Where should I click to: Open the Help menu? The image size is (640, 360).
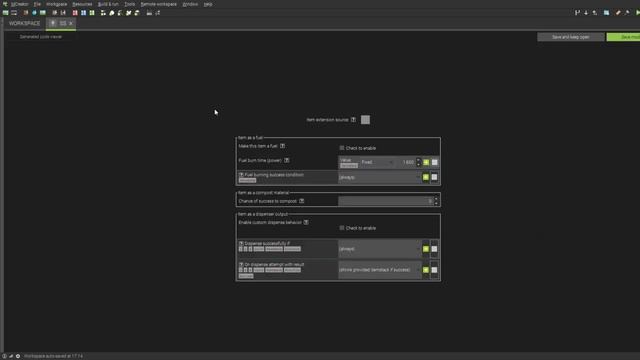click(x=208, y=4)
